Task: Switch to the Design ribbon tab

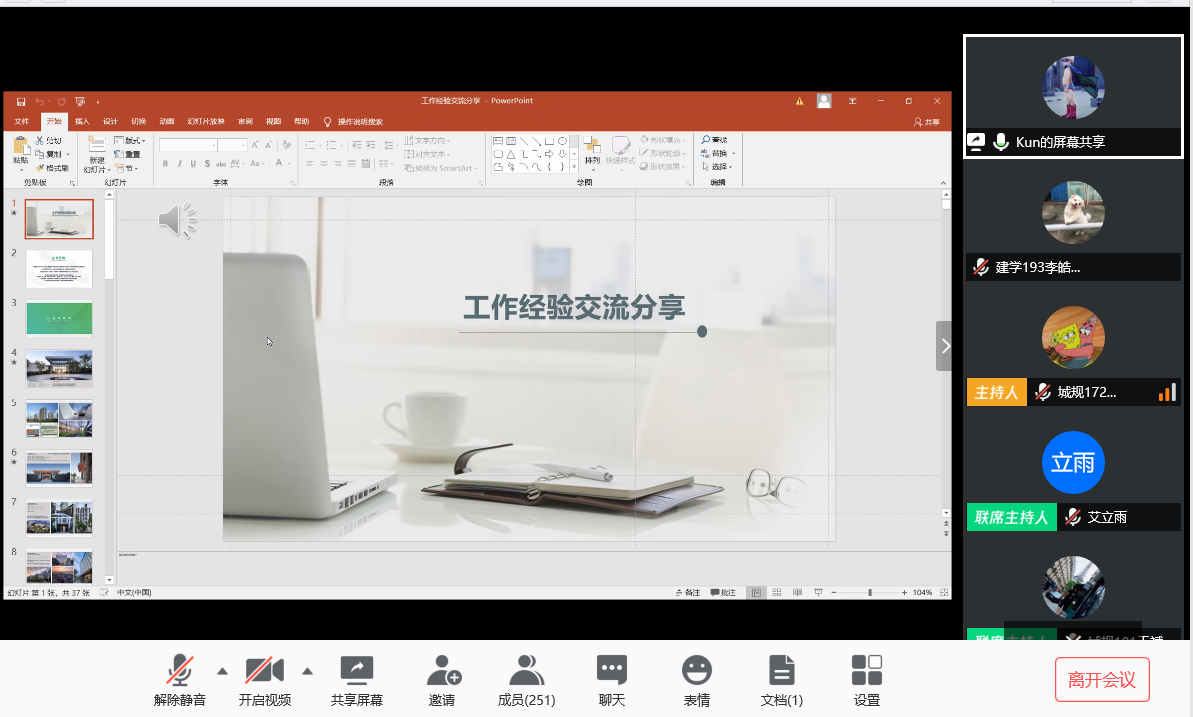Action: pyautogui.click(x=110, y=122)
